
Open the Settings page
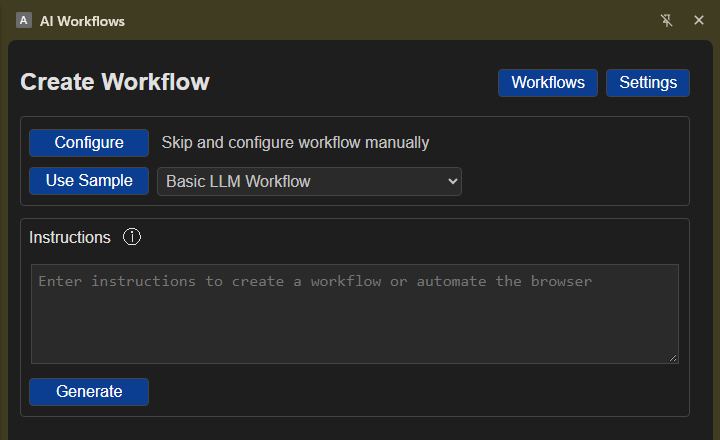[x=648, y=83]
